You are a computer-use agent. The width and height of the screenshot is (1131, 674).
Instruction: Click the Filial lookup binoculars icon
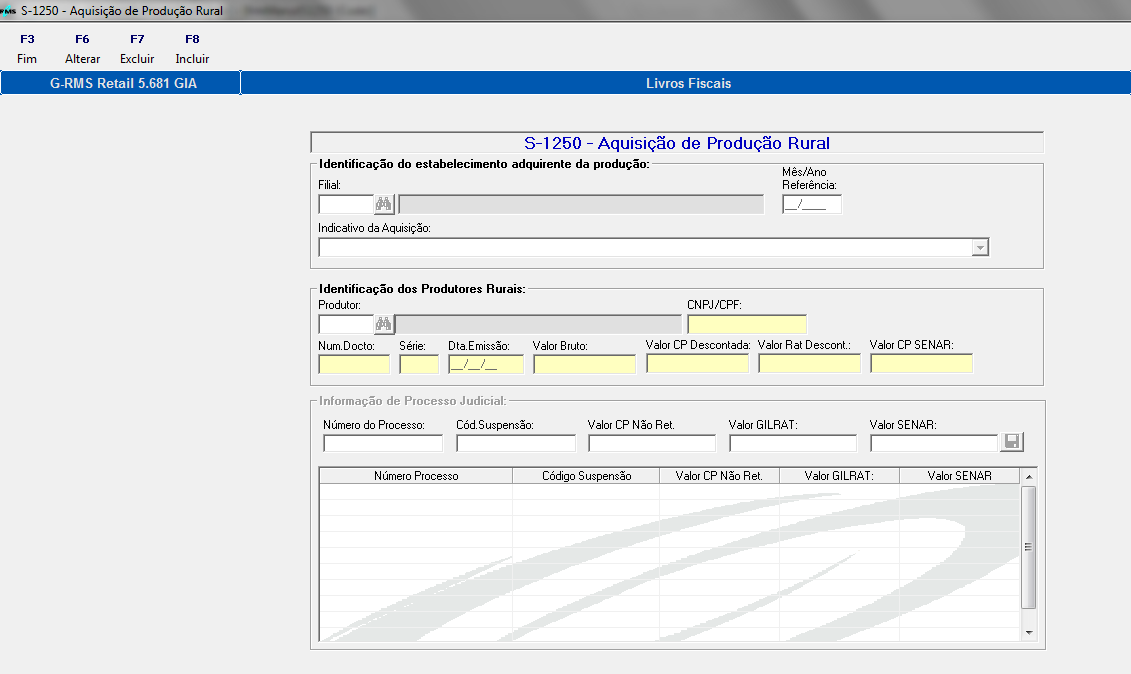click(385, 204)
